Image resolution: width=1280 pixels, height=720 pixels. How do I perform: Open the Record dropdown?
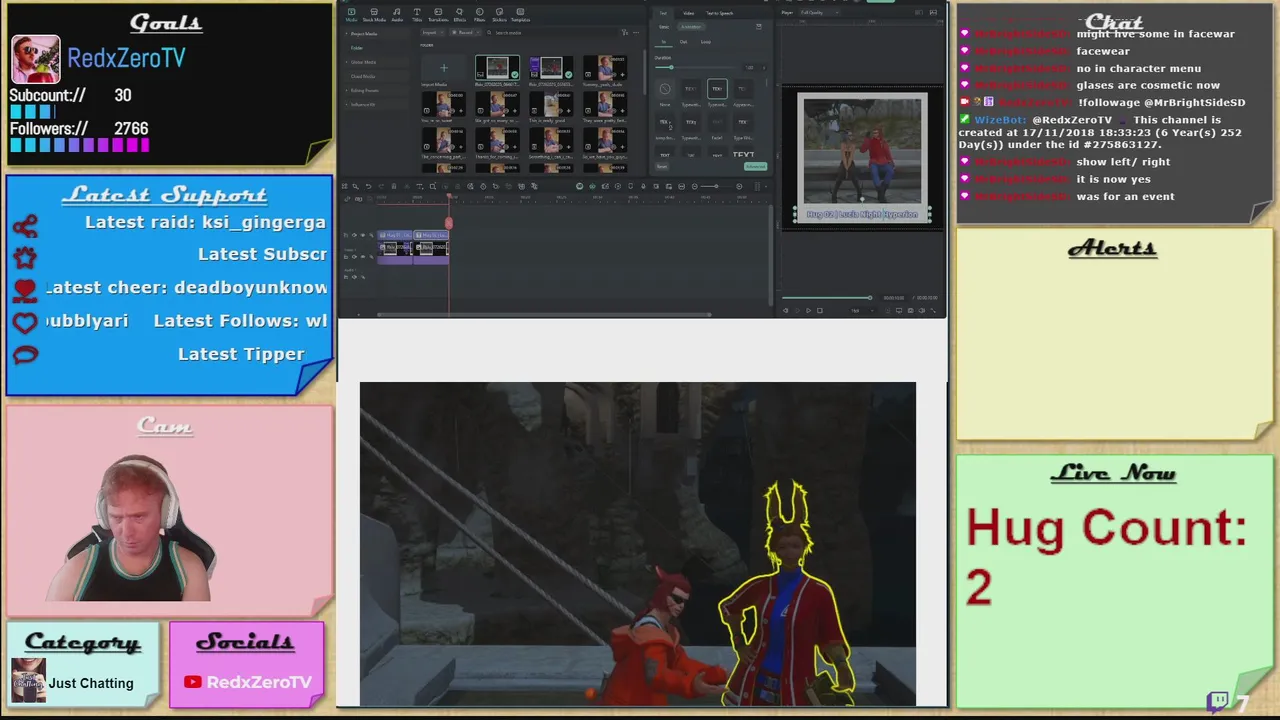coord(466,33)
